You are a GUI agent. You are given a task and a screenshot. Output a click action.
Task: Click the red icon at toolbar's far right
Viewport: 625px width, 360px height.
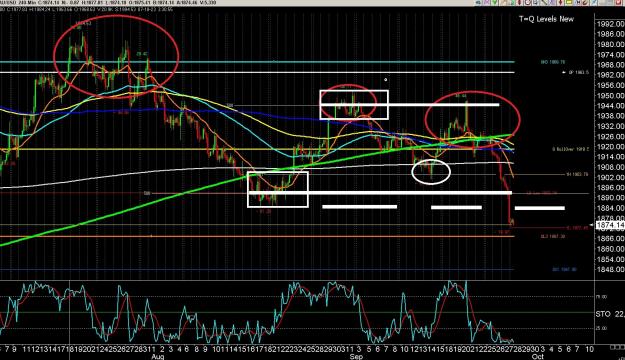pos(619,2)
